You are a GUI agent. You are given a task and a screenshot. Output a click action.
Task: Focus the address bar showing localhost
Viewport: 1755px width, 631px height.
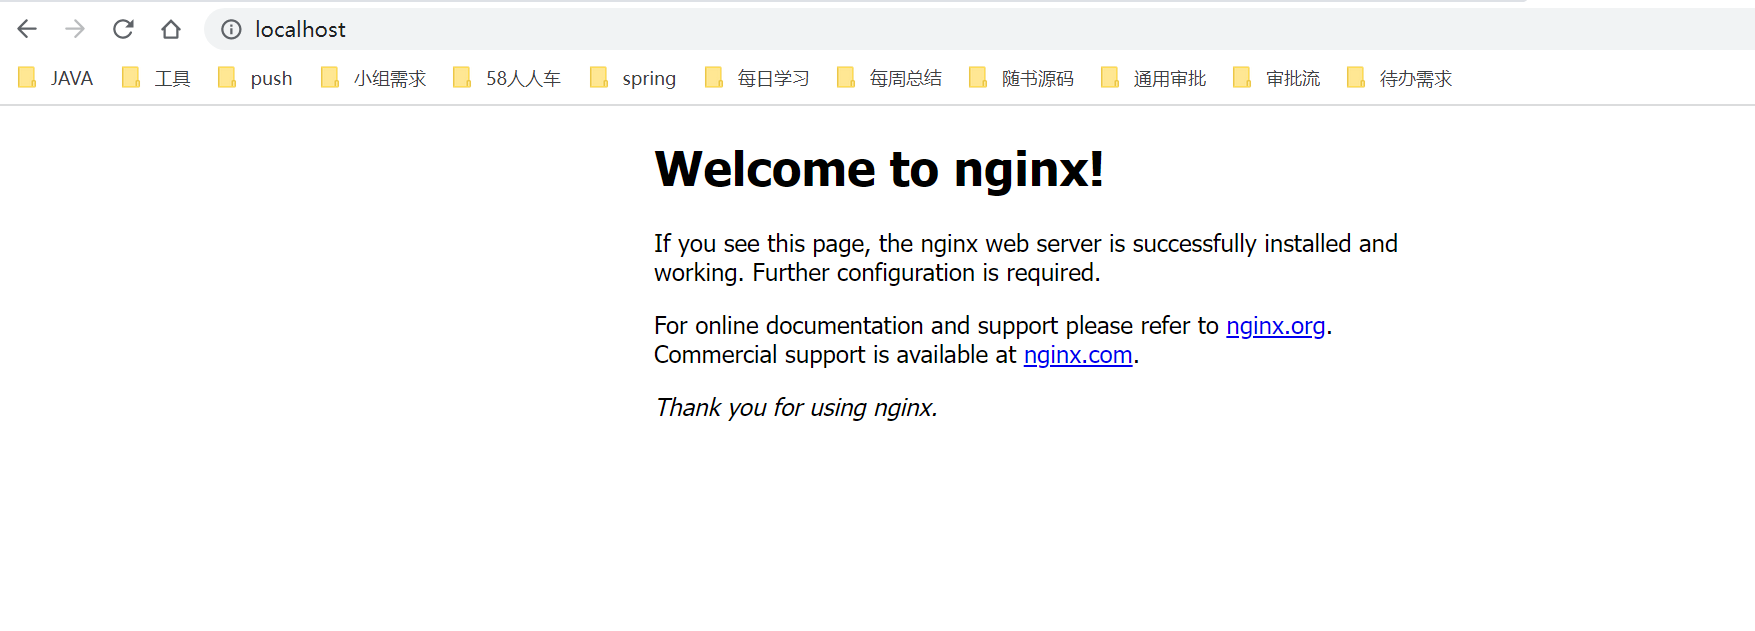(980, 29)
